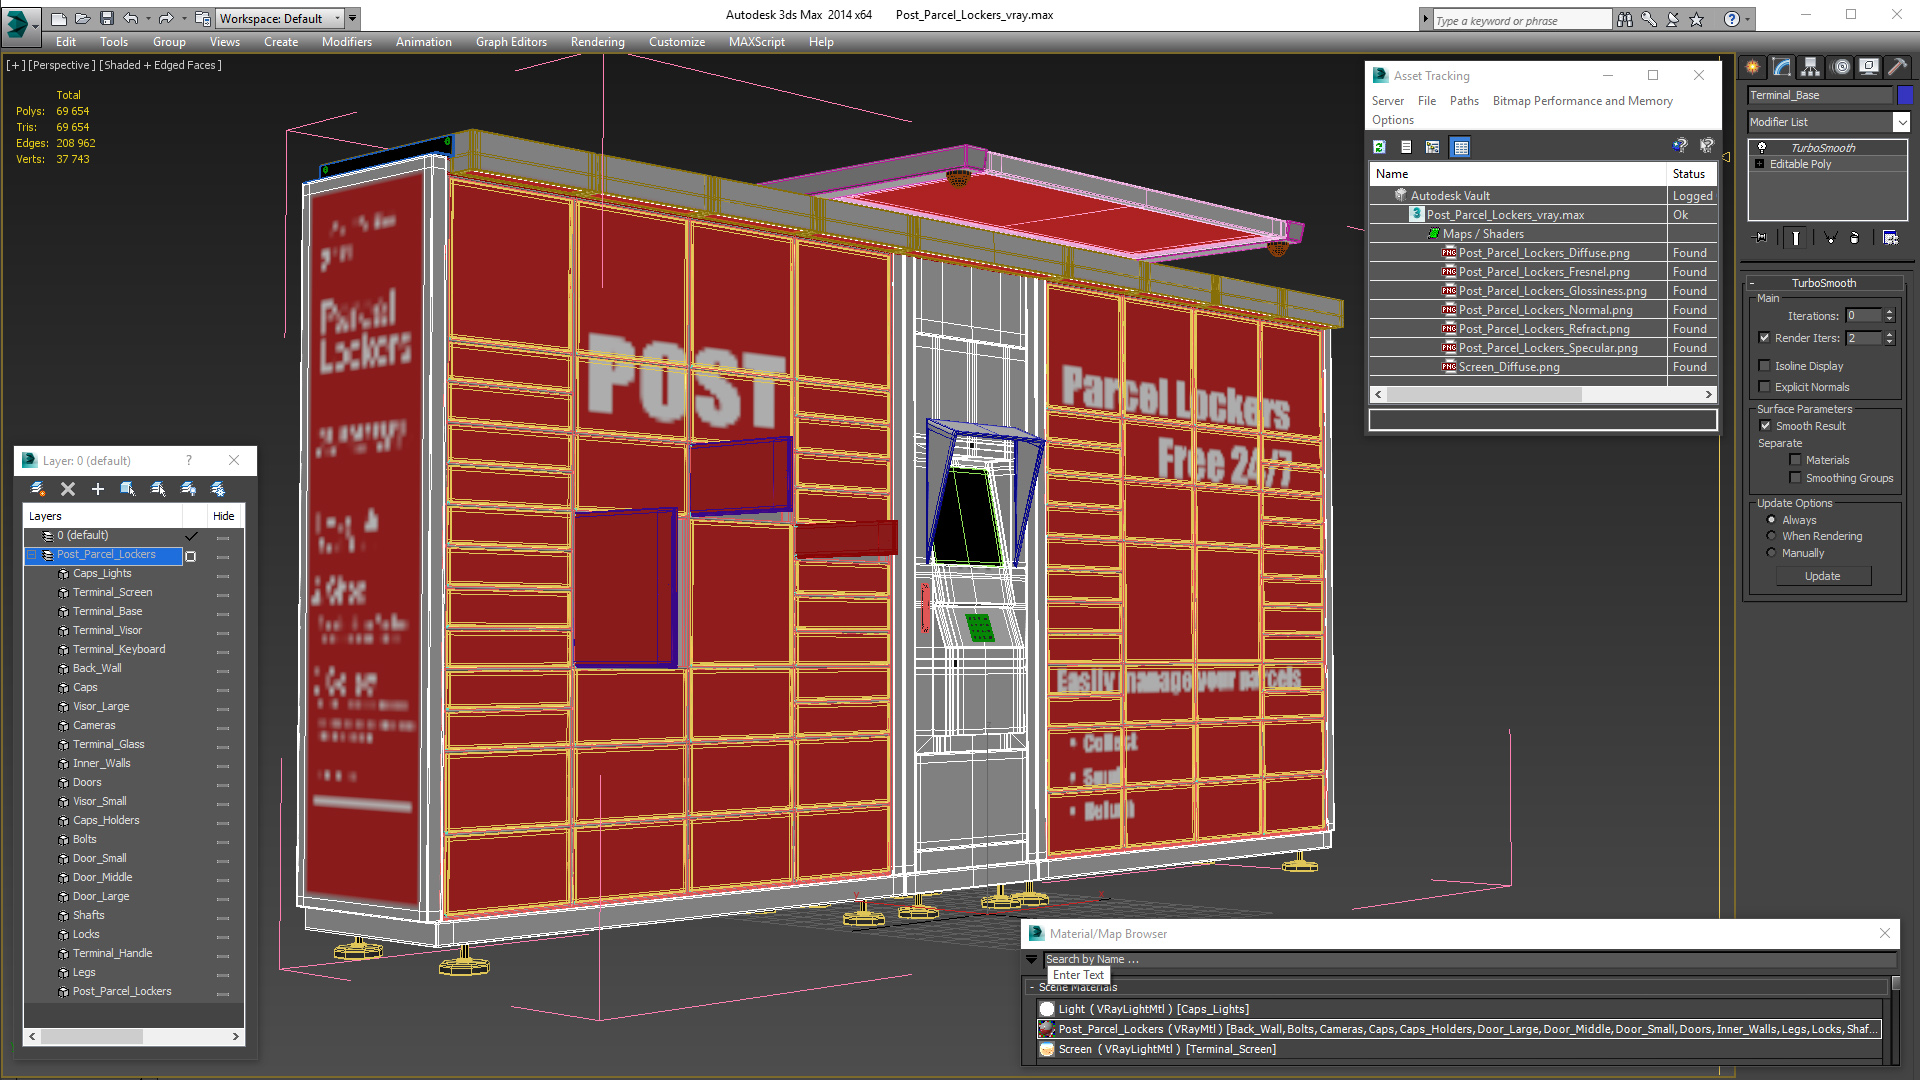Select Manually update option
The image size is (1920, 1080).
1772,553
